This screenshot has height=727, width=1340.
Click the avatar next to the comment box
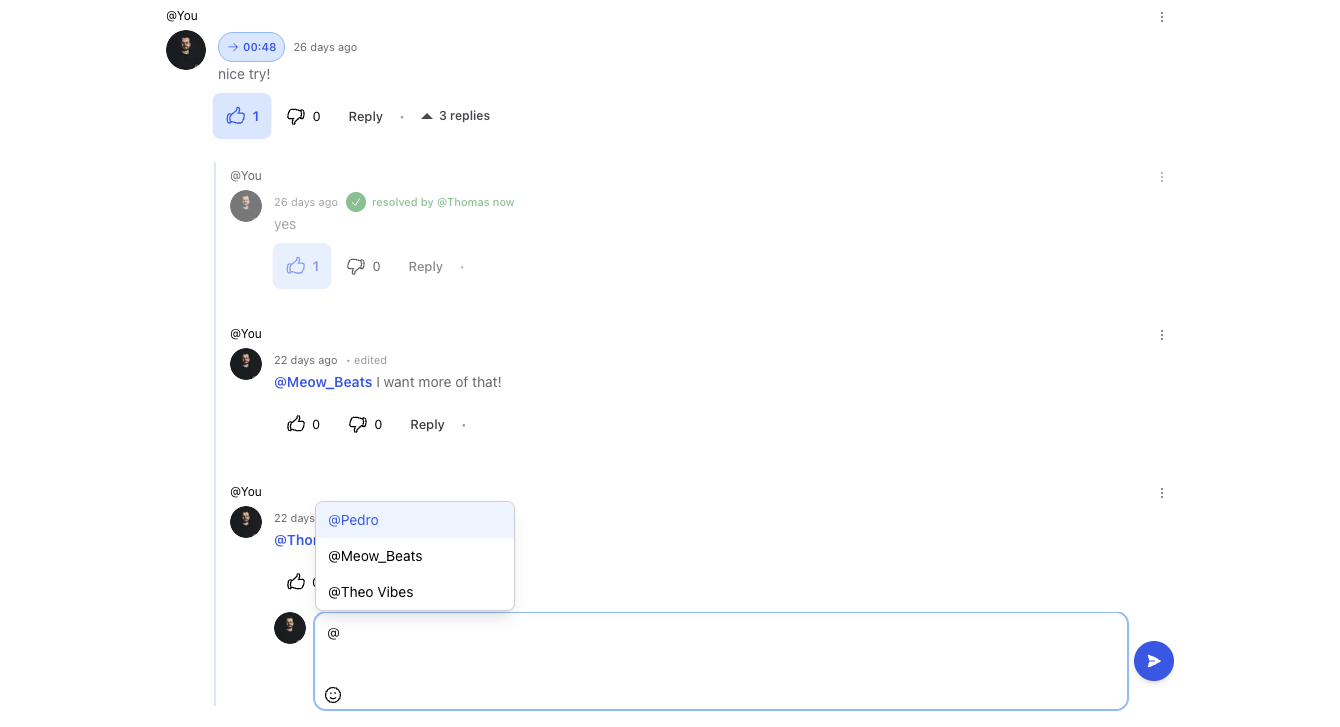290,627
